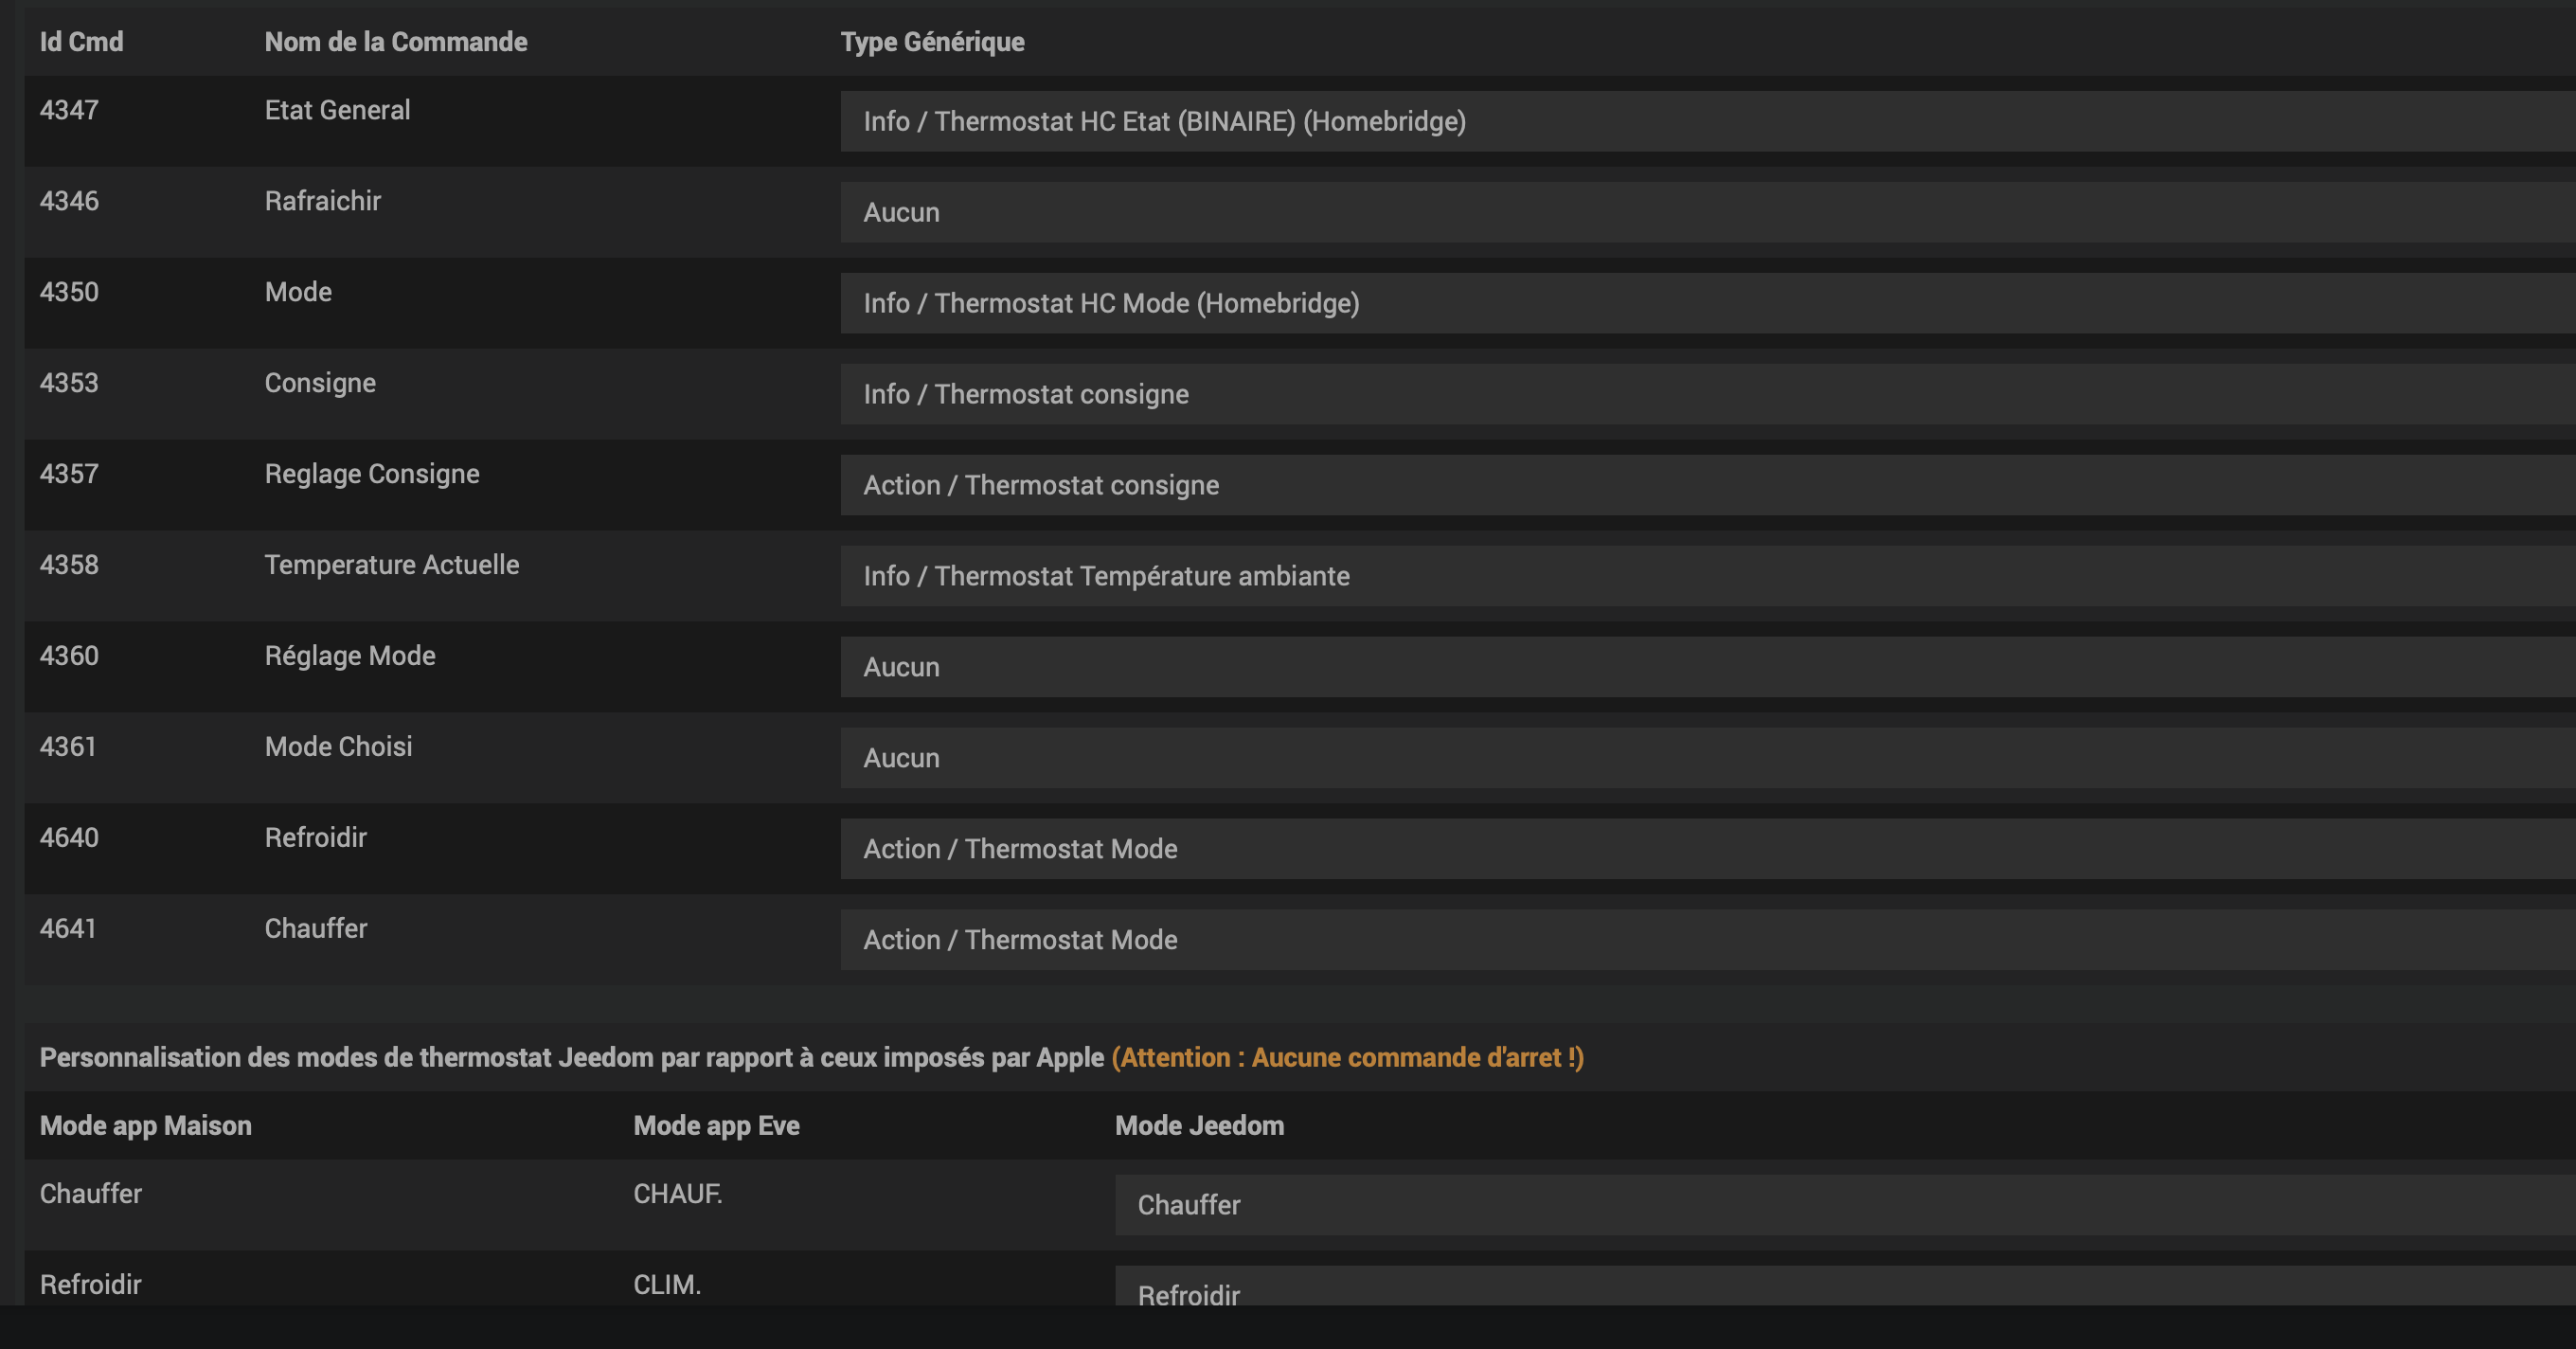Click the Mode Jeedom column header

[x=1200, y=1126]
